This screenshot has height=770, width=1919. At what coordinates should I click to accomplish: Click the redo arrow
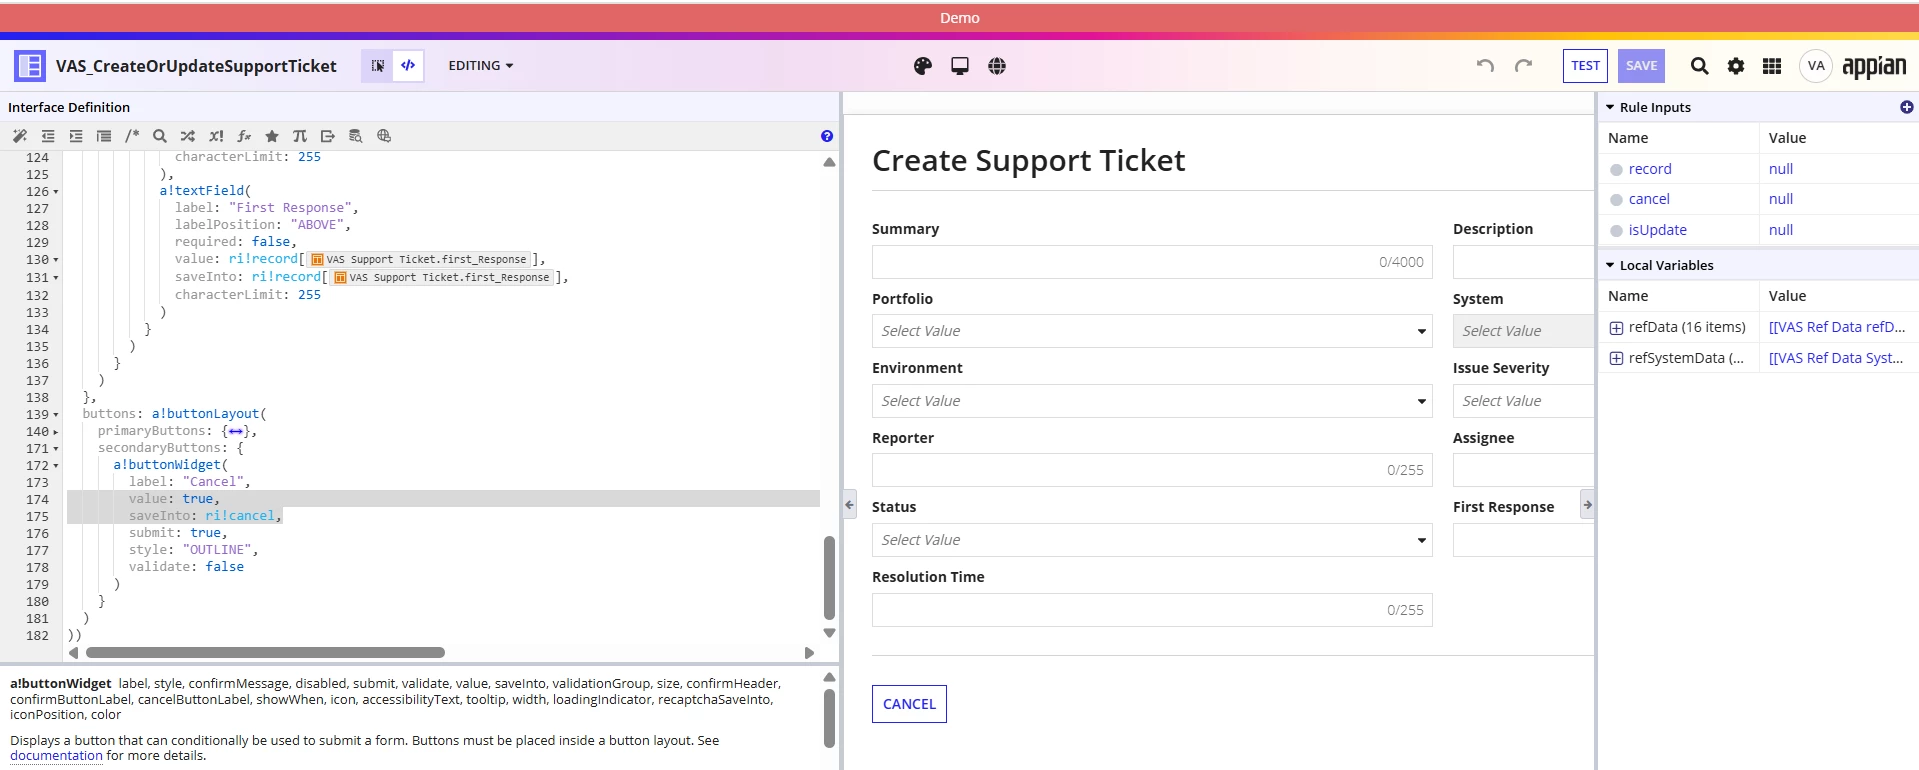tap(1523, 66)
